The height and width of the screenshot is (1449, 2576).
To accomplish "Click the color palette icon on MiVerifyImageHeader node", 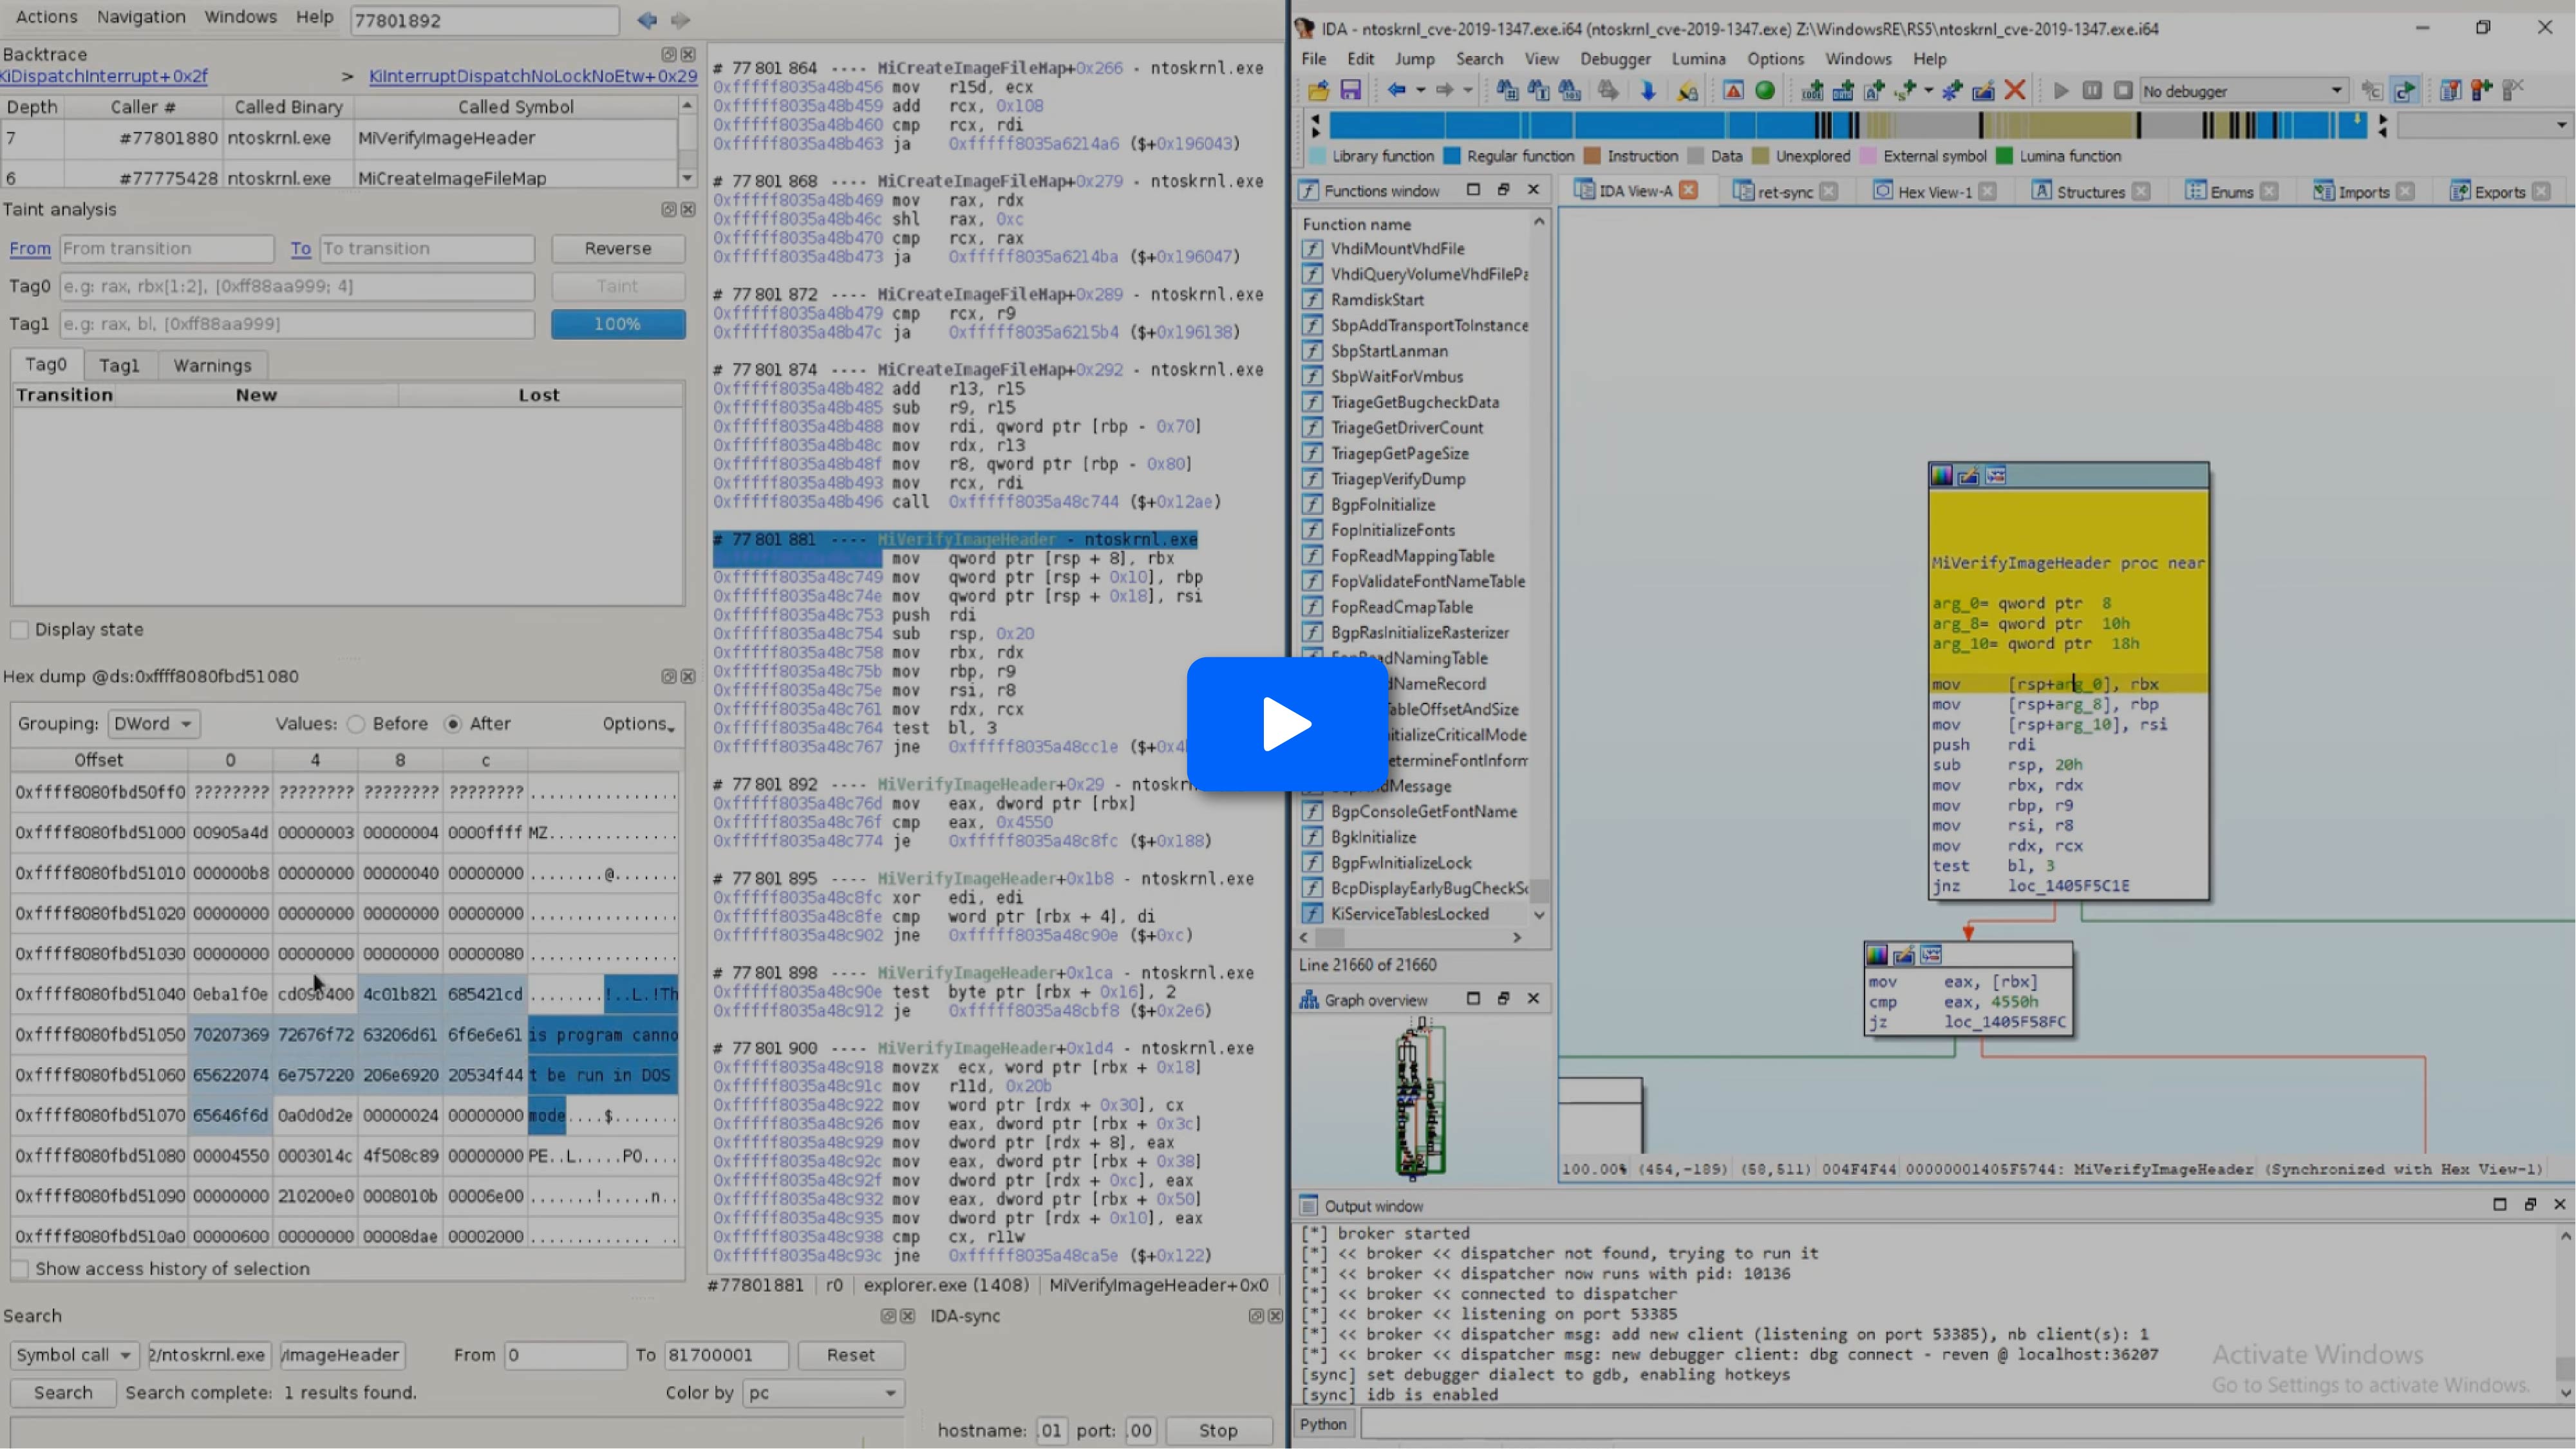I will click(1941, 476).
